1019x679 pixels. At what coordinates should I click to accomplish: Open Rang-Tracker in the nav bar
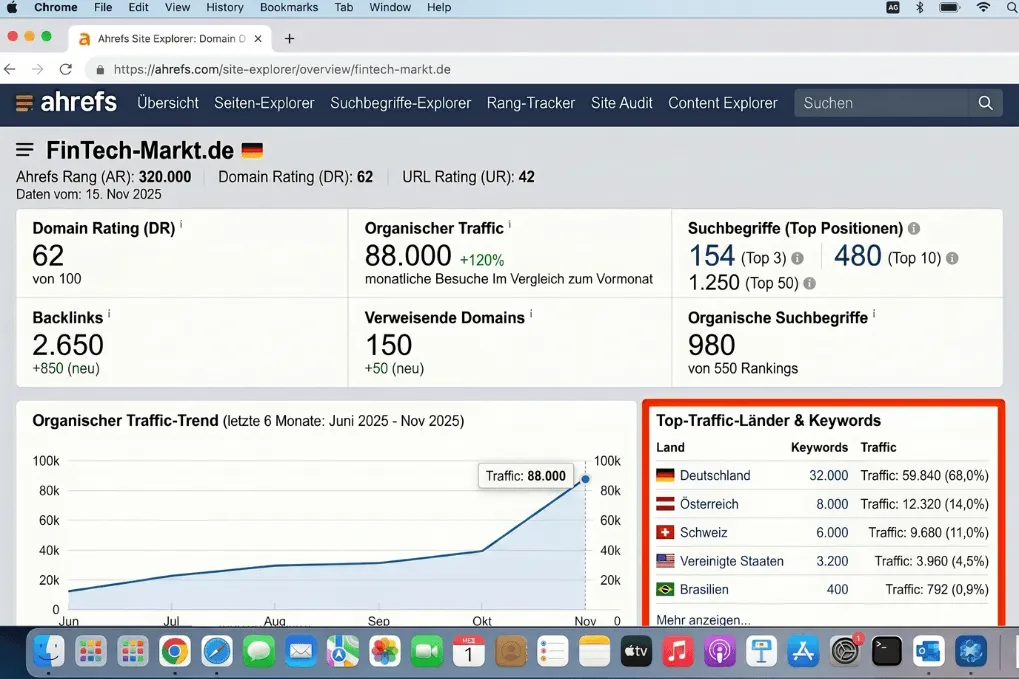tap(530, 103)
